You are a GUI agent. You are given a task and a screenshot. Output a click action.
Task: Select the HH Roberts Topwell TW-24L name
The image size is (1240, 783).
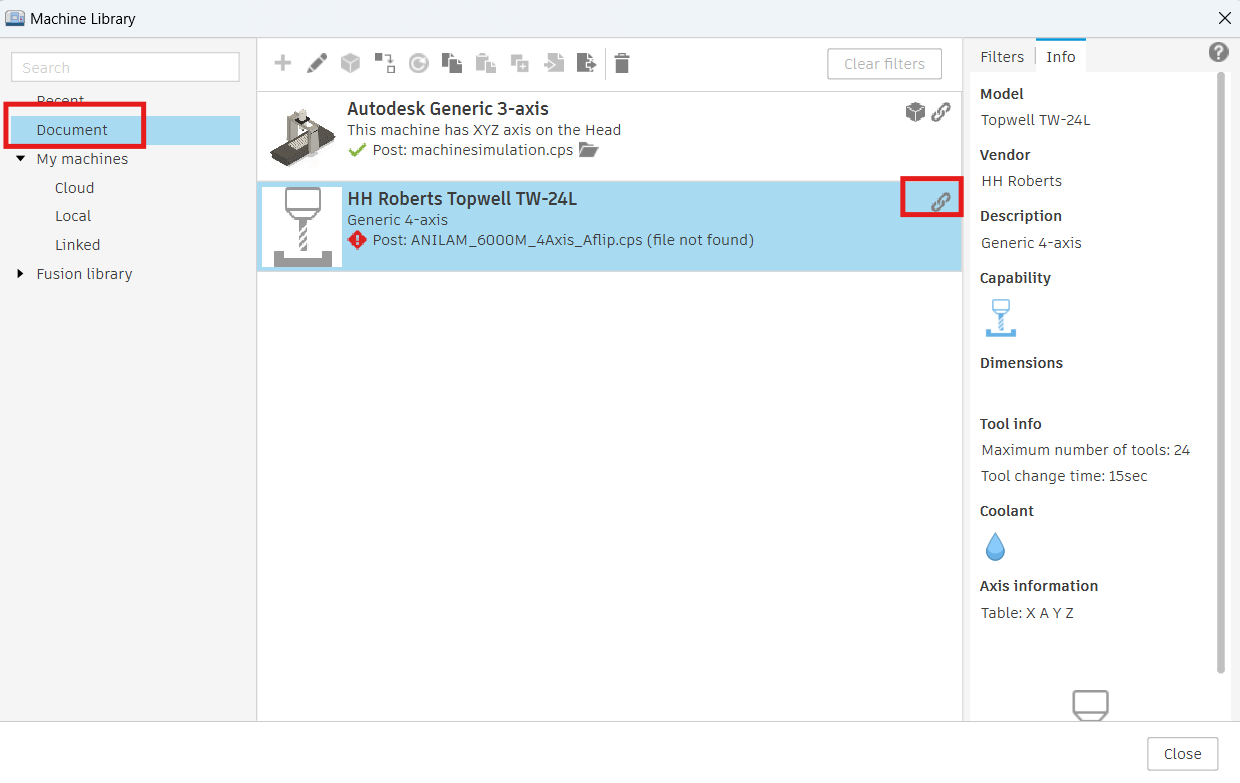coord(462,199)
